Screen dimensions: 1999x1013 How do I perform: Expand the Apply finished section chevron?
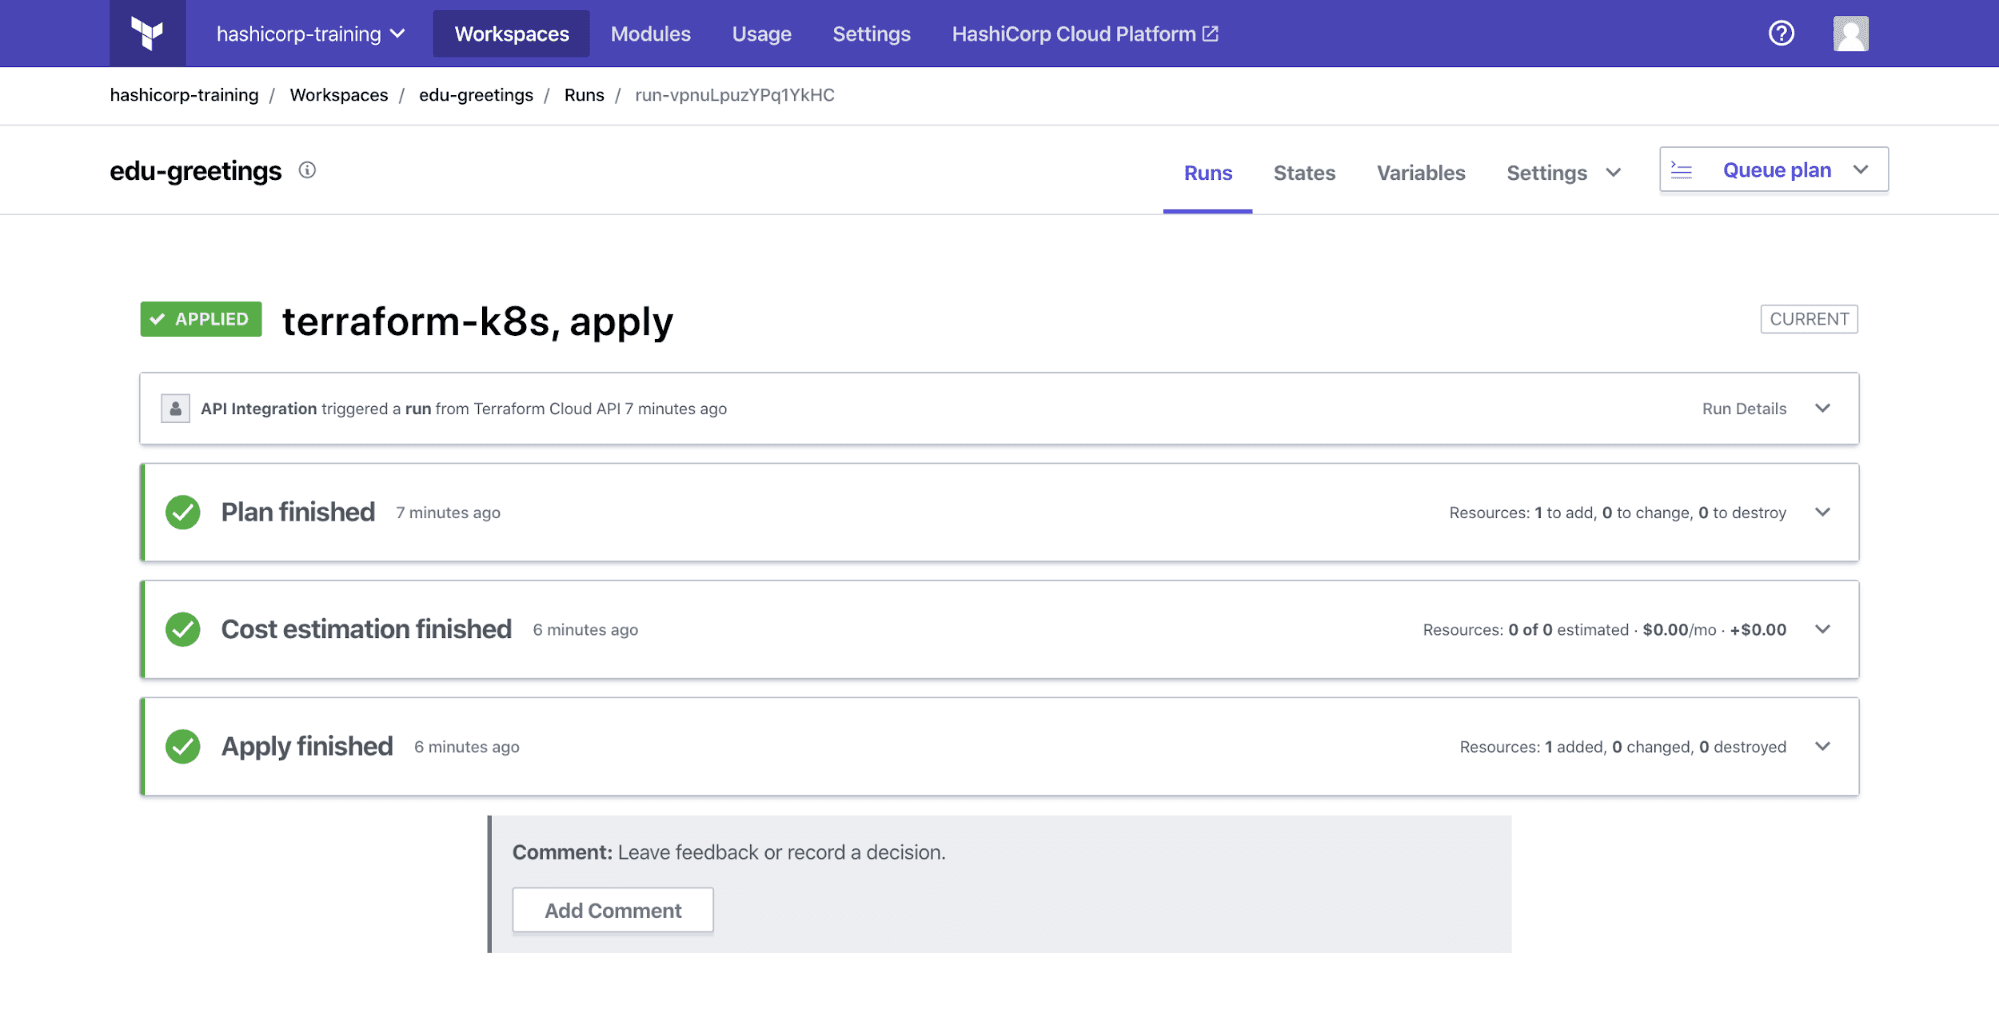click(x=1823, y=746)
